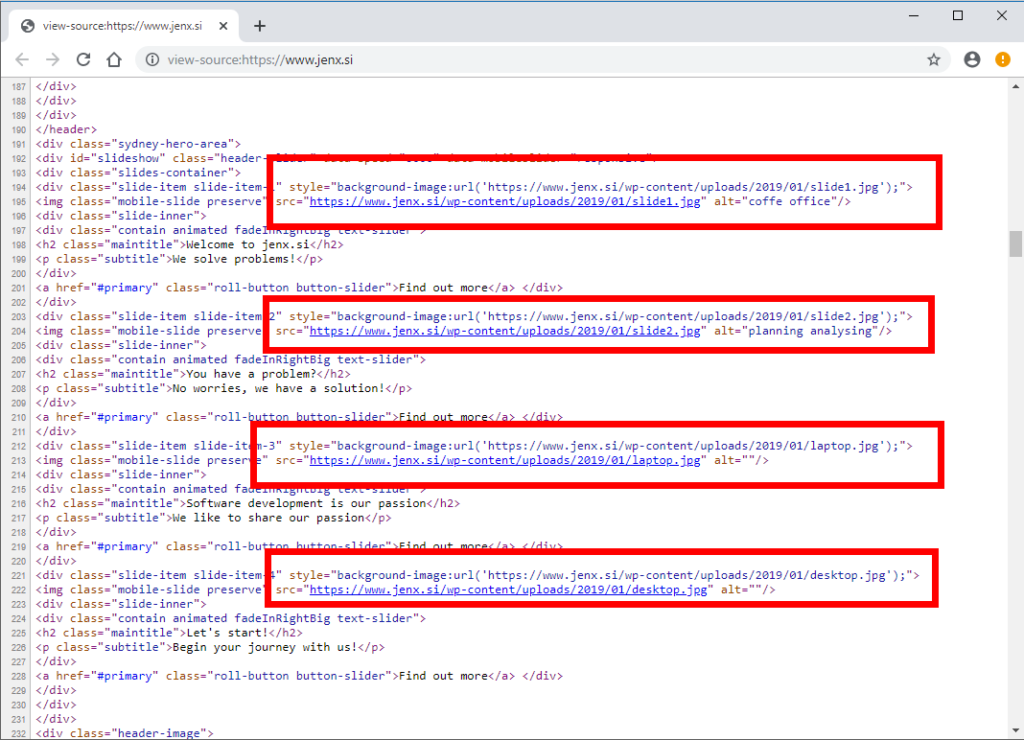Click the scrollbar down arrow
Image resolution: width=1024 pixels, height=740 pixels.
[1016, 731]
